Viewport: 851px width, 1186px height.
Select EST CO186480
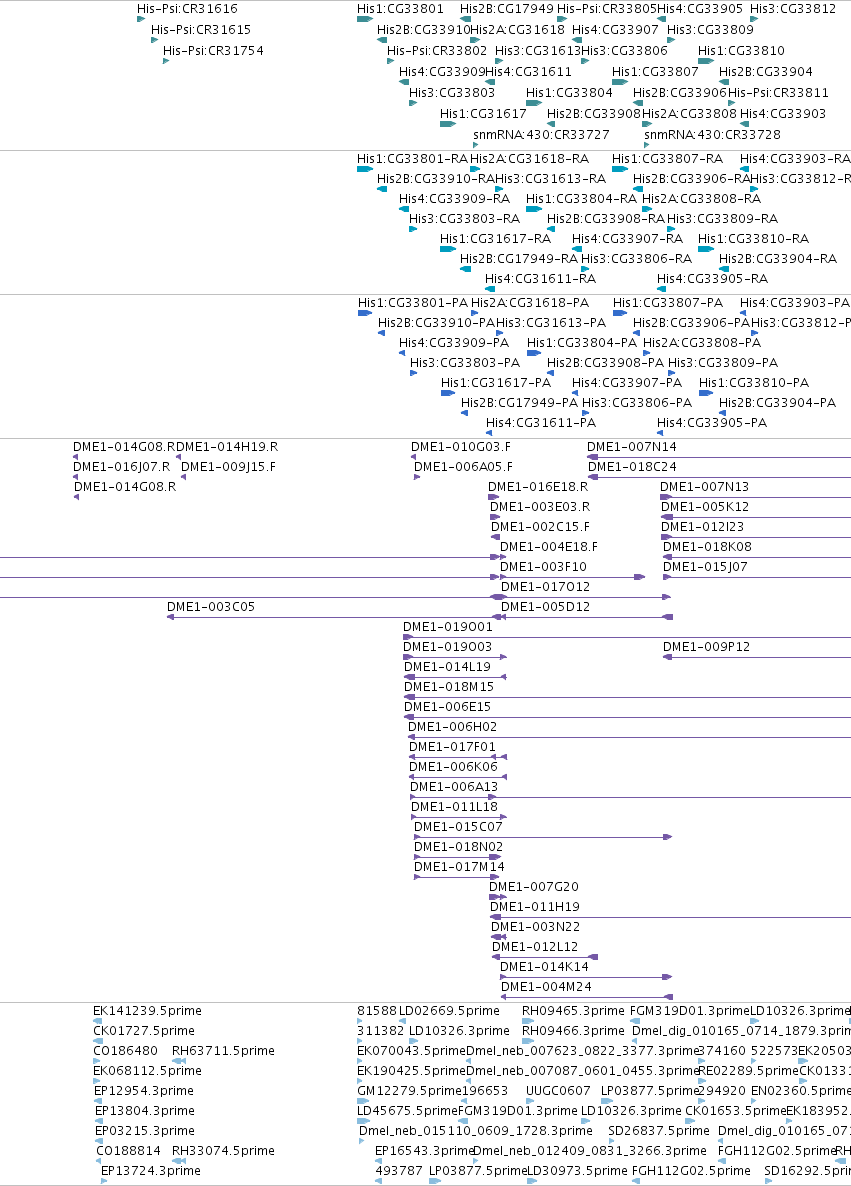[126, 1051]
